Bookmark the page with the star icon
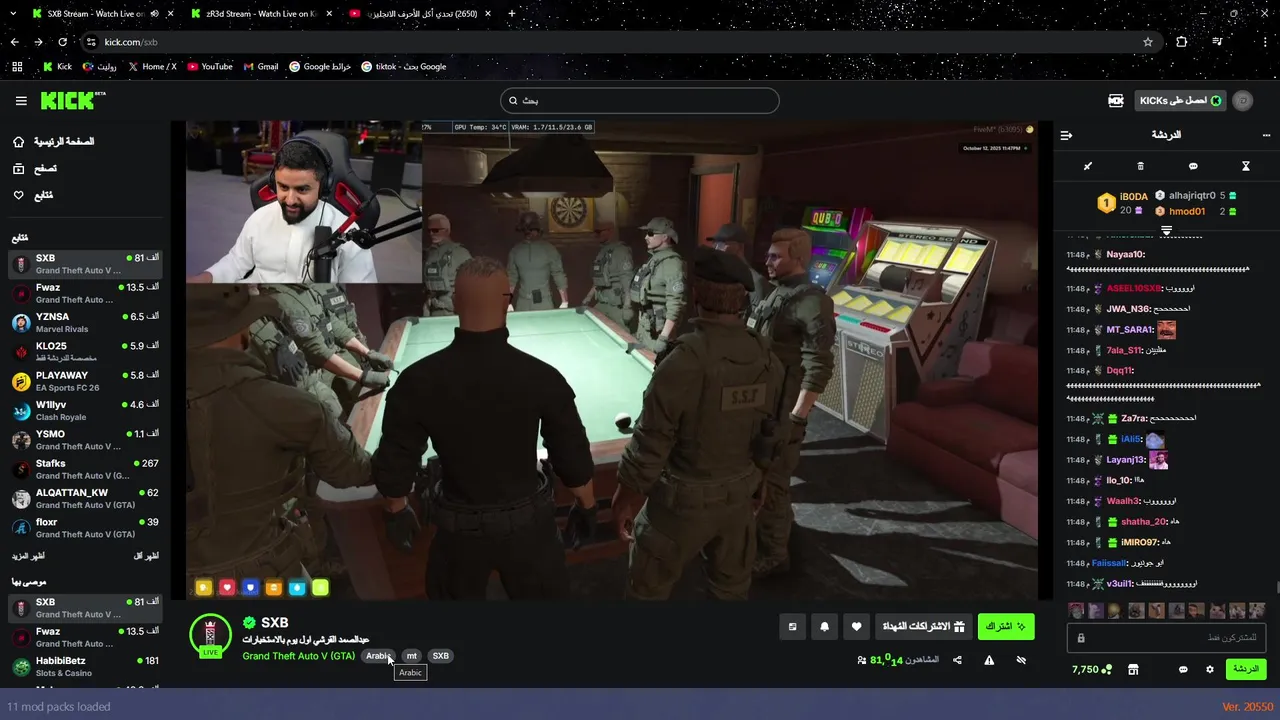 pos(1148,42)
